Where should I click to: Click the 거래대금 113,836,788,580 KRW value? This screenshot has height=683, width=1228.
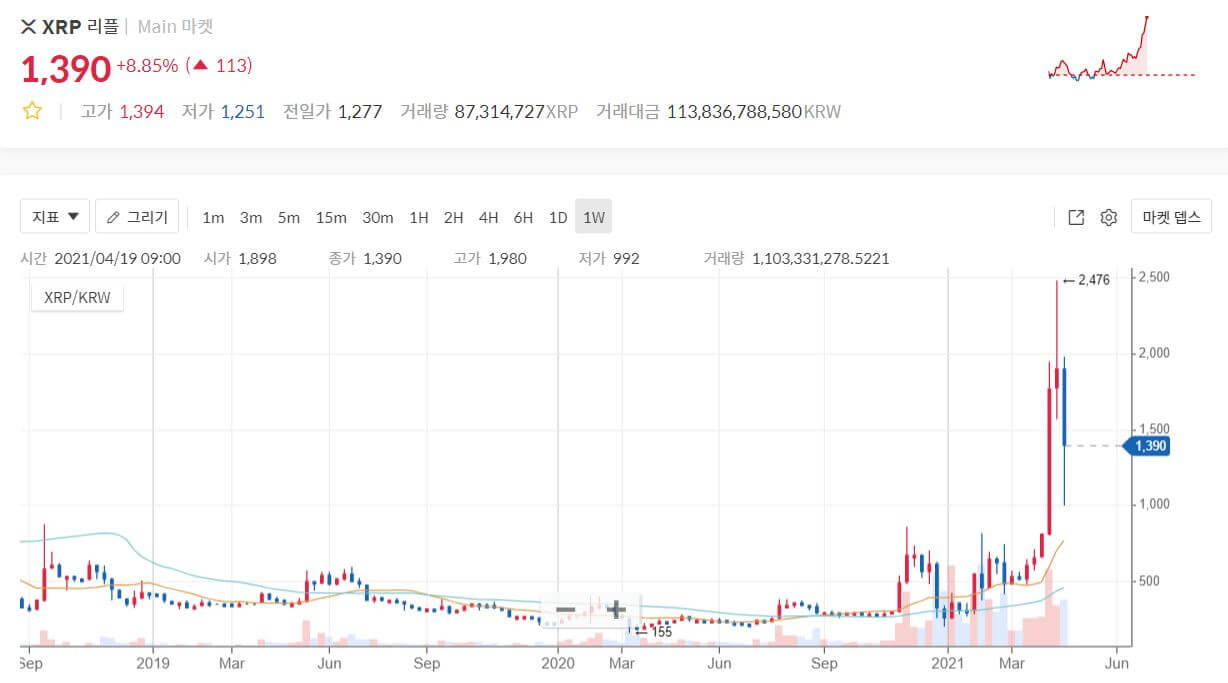coord(718,111)
